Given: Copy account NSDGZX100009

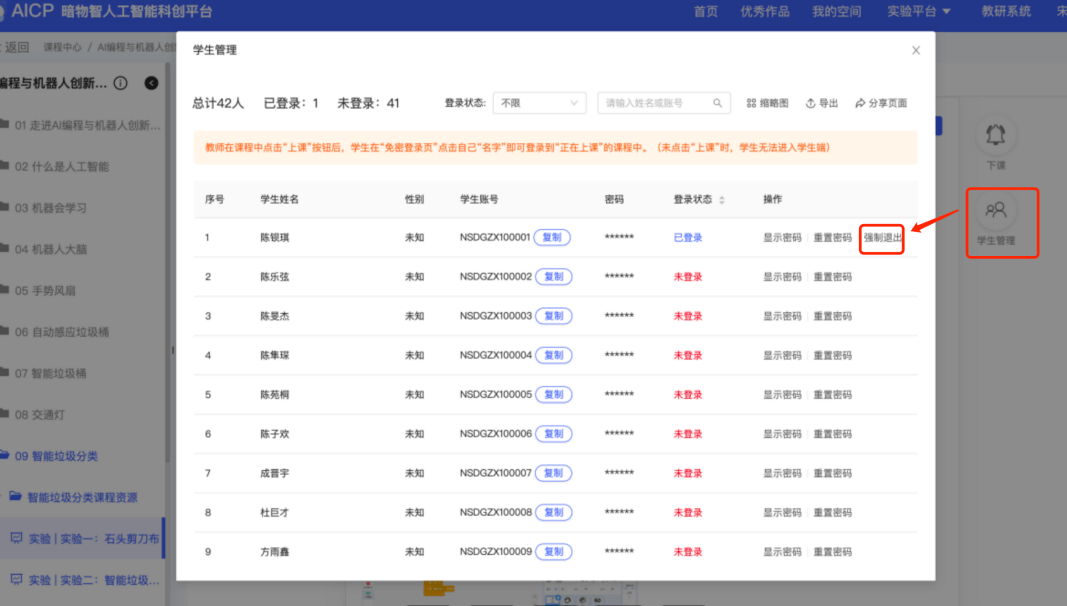Looking at the screenshot, I should tap(553, 552).
